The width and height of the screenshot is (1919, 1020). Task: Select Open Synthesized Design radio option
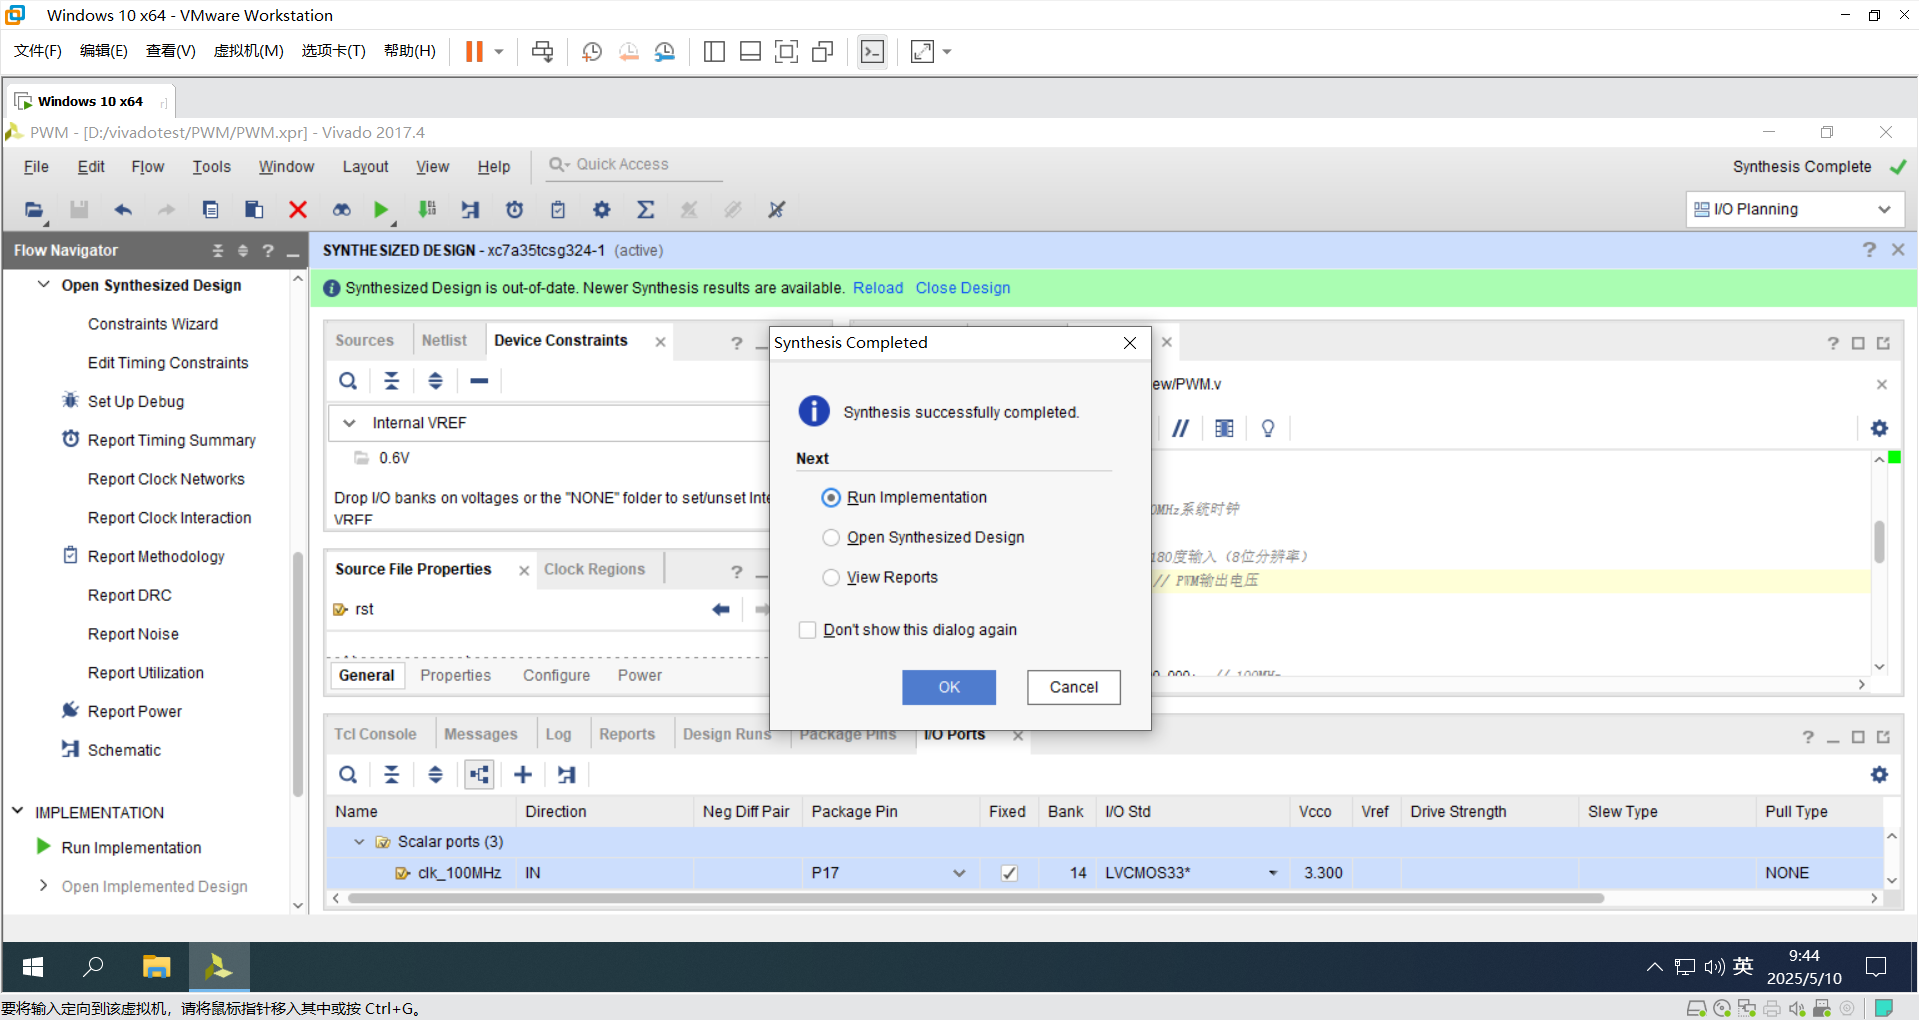pos(831,538)
